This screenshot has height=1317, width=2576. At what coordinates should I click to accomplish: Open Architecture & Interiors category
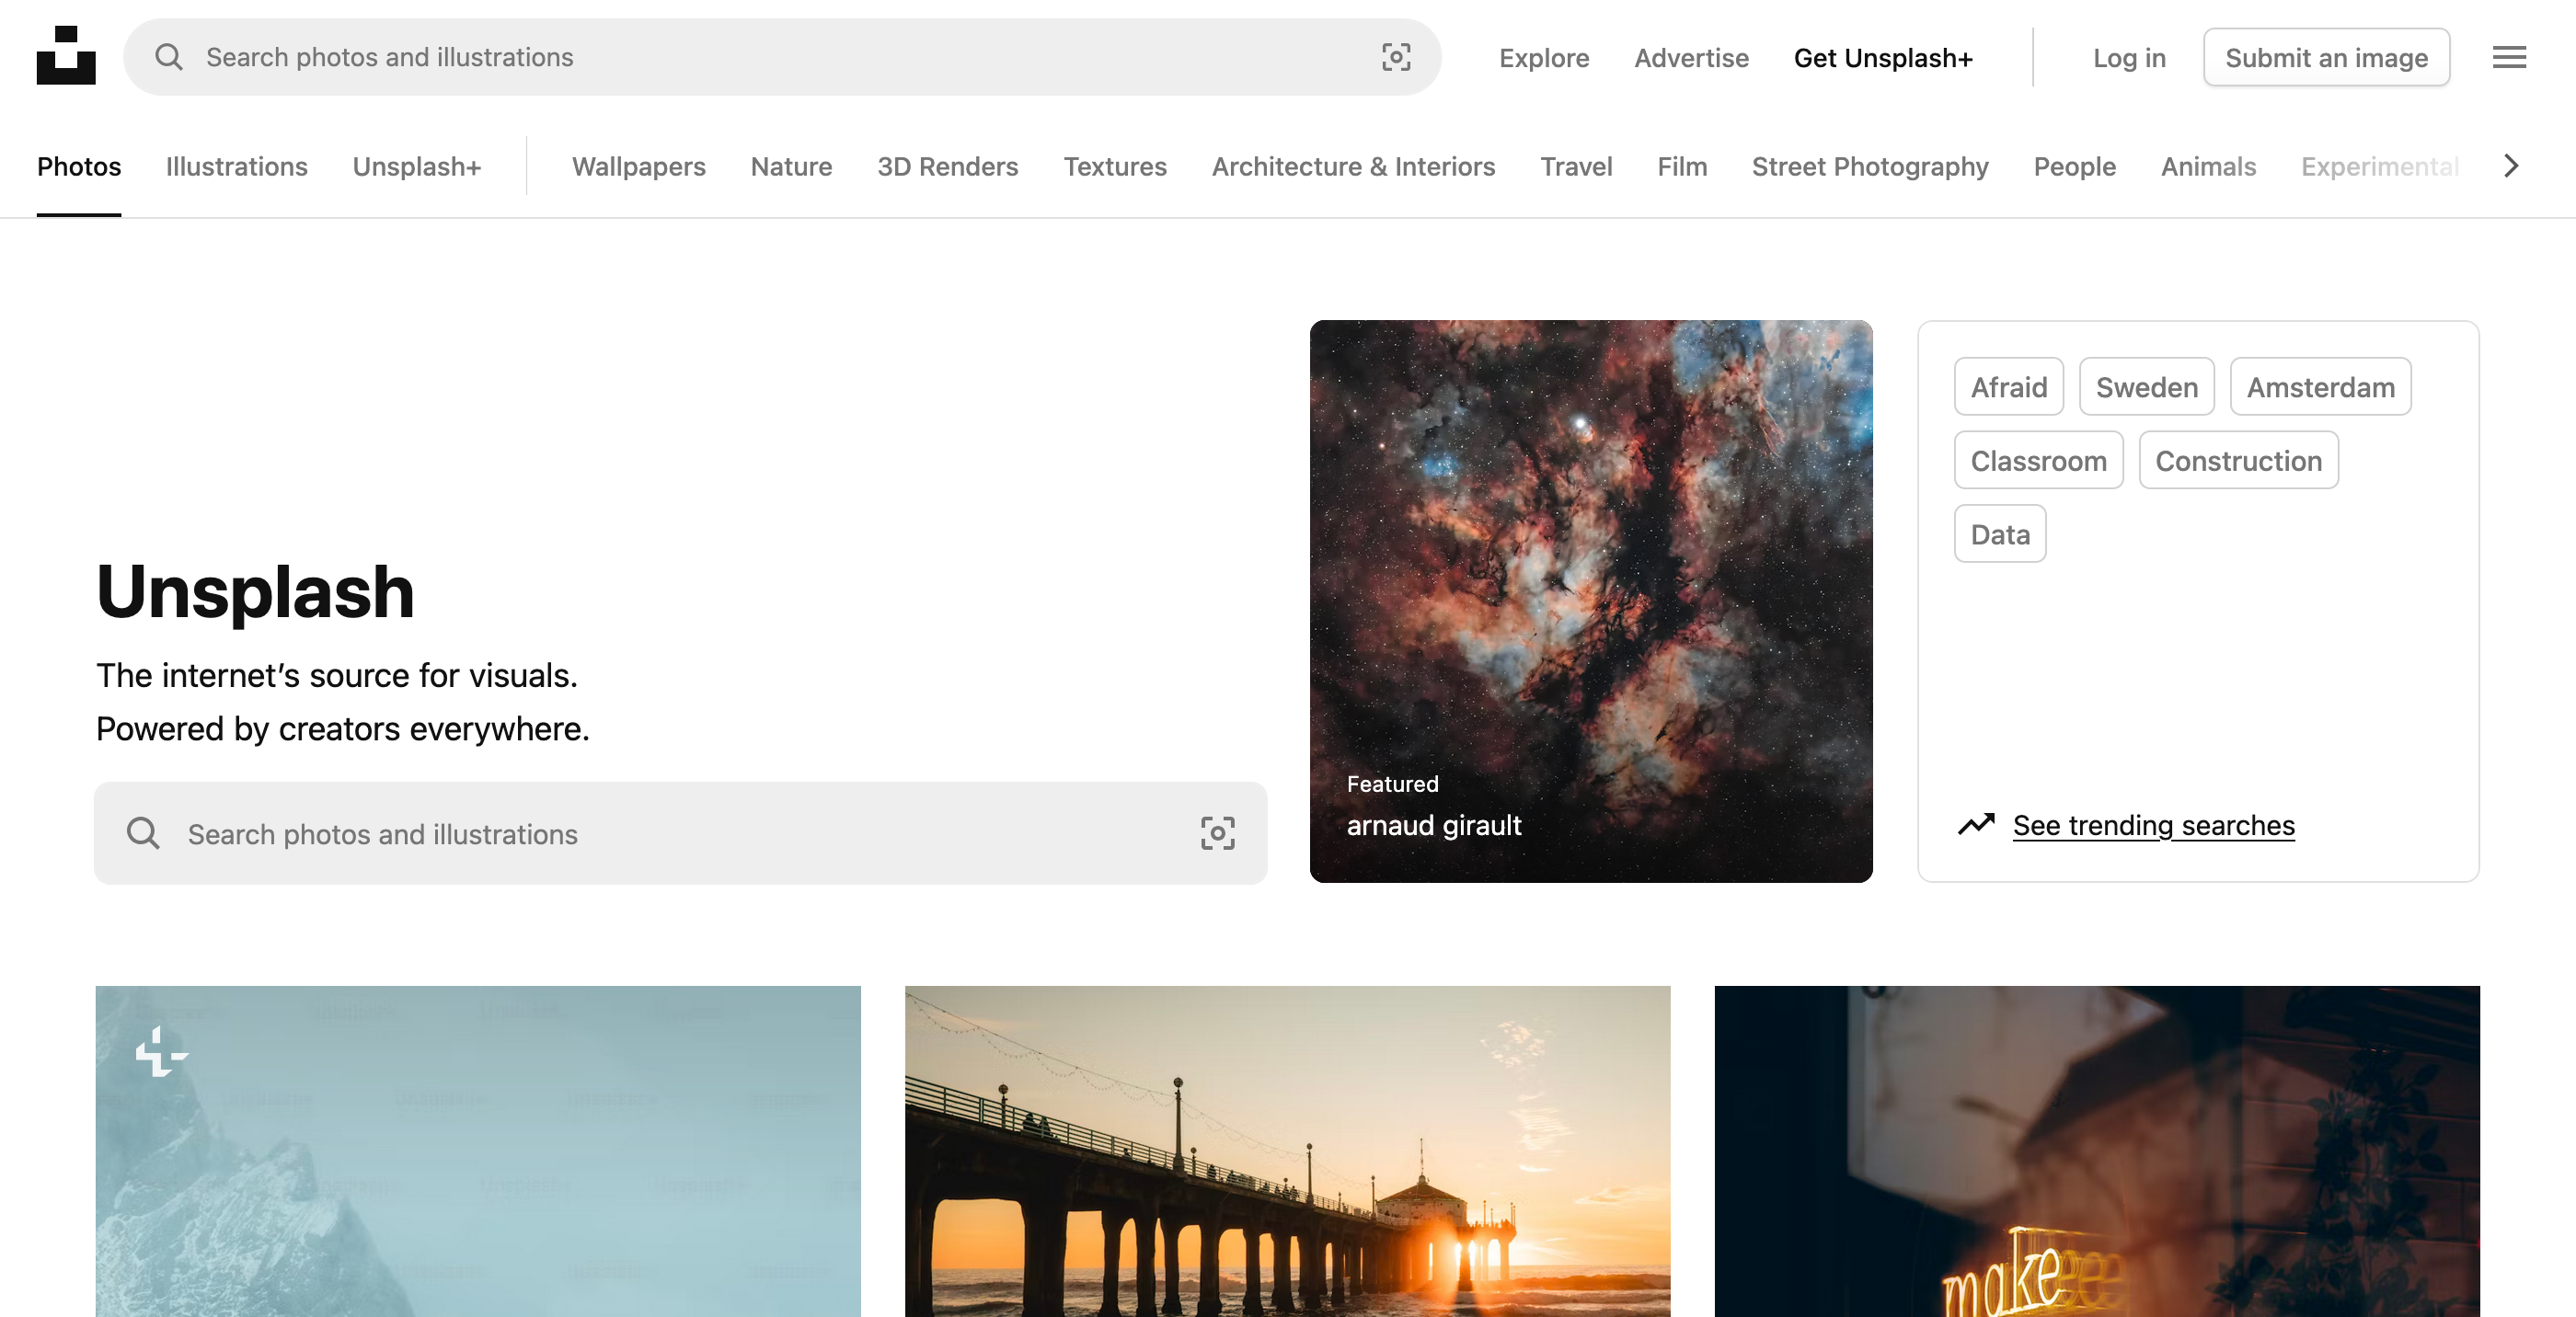(x=1353, y=166)
